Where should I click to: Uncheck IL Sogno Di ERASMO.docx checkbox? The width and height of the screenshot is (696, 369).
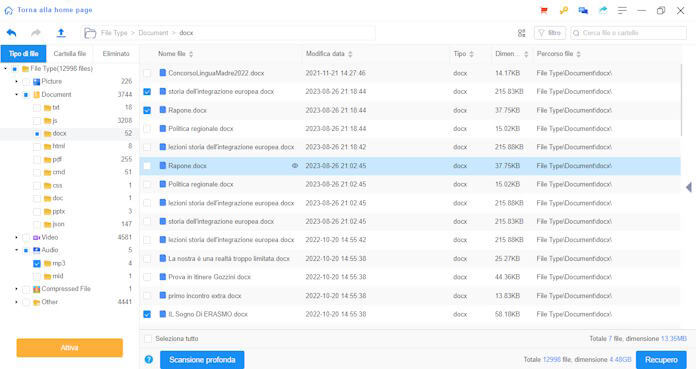tap(147, 314)
